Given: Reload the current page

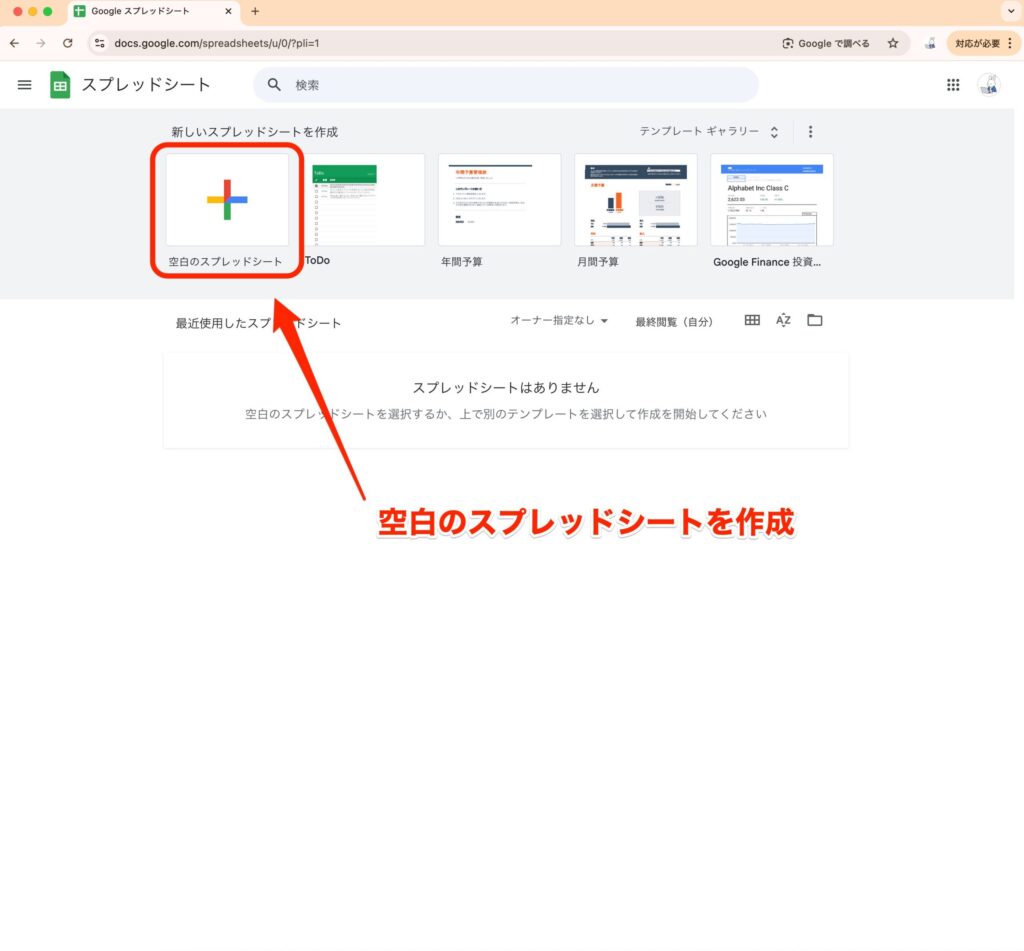Looking at the screenshot, I should 68,43.
